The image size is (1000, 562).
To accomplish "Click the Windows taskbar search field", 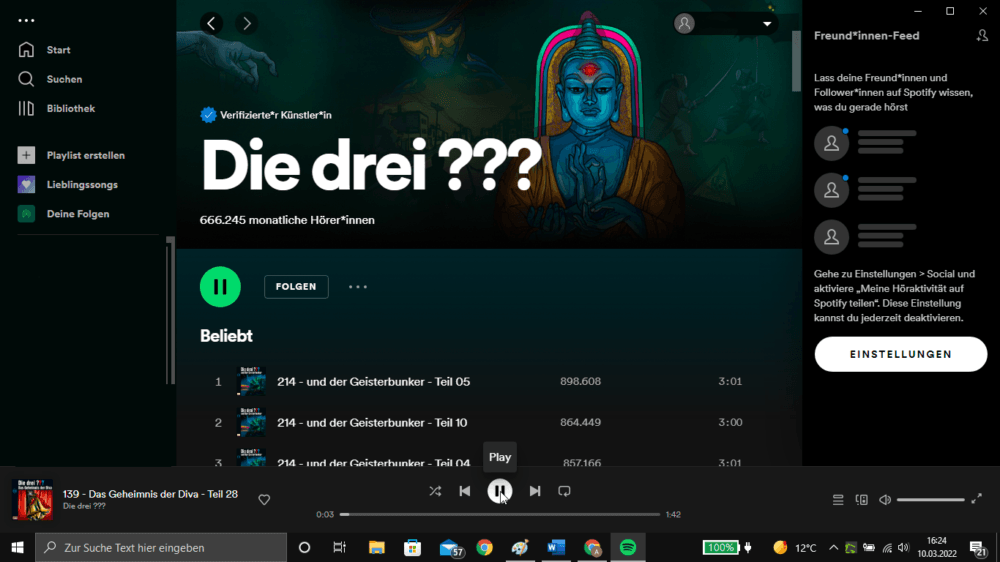I will click(161, 547).
